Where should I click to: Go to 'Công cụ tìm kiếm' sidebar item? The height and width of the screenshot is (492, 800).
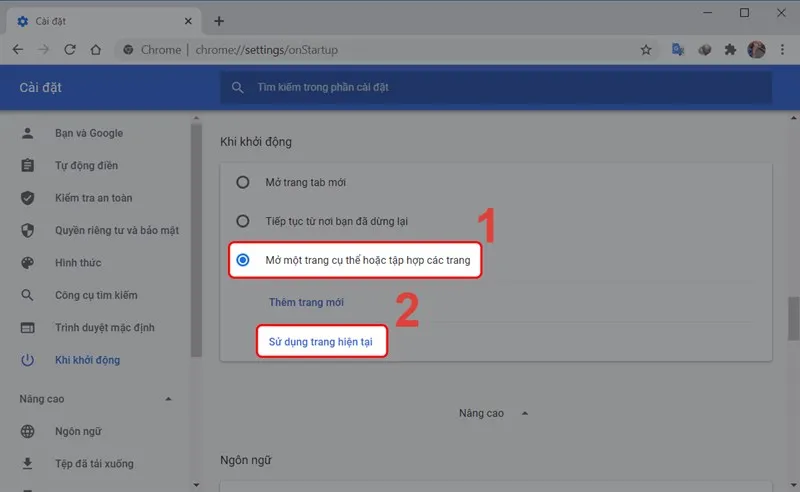(x=96, y=295)
